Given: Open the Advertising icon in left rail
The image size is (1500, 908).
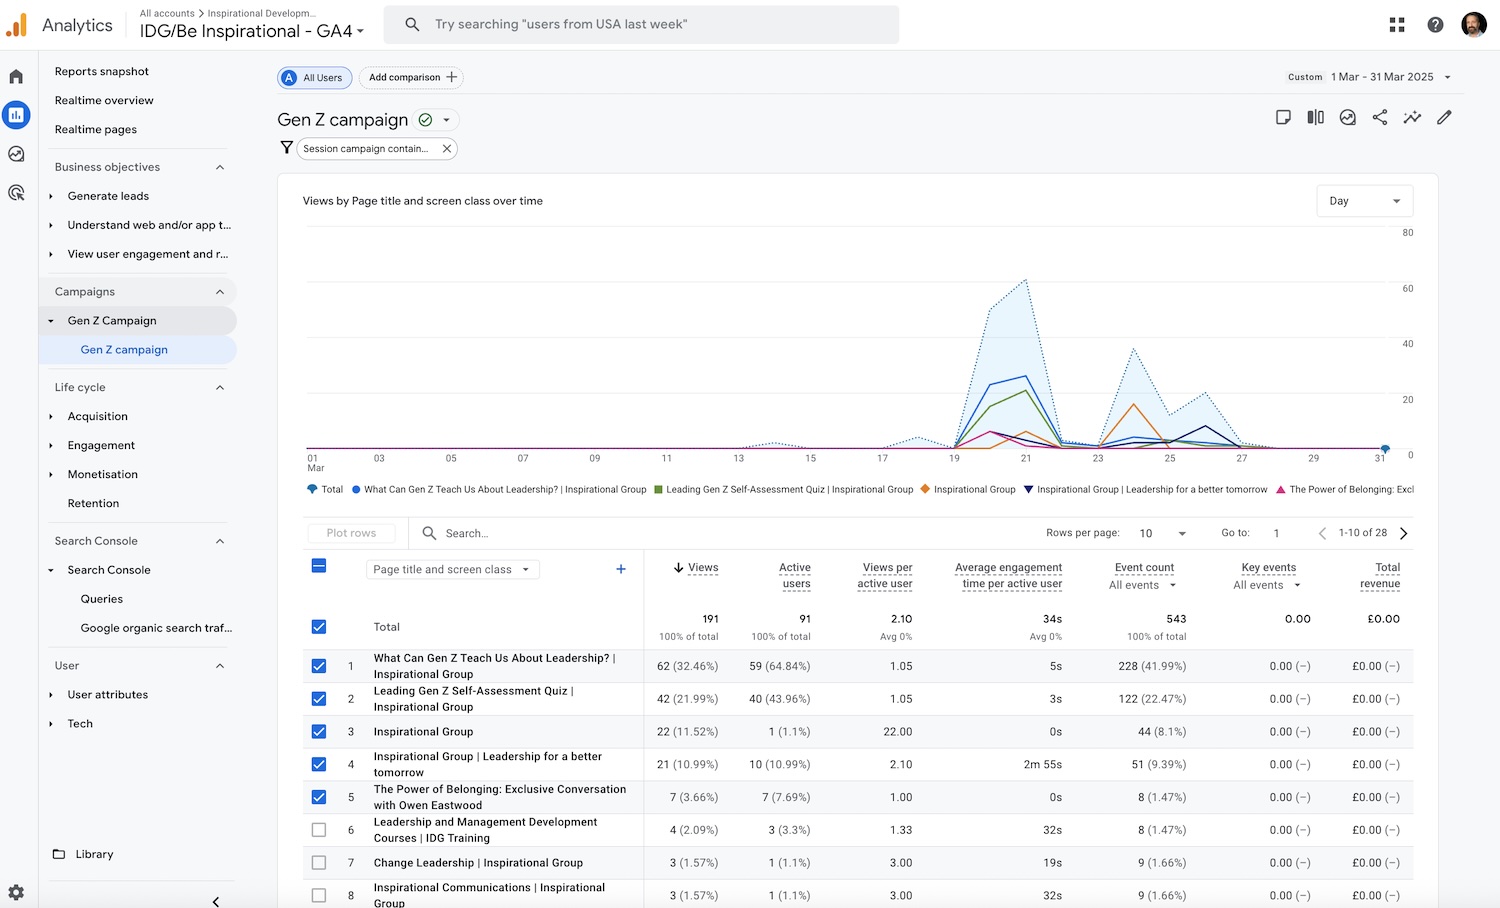Looking at the screenshot, I should [x=16, y=193].
